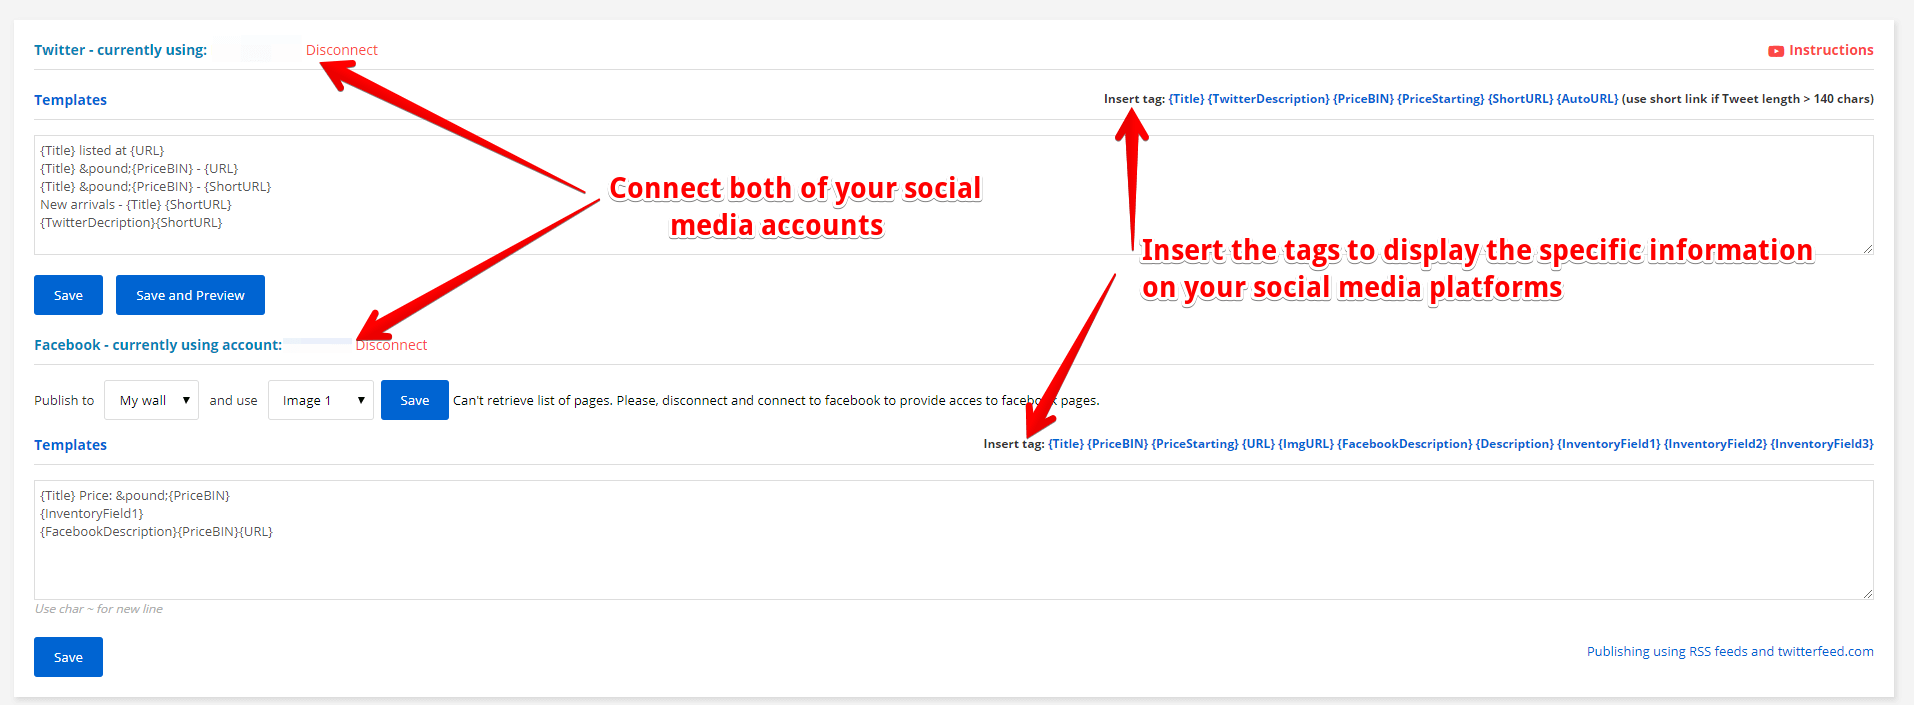Click the Templates heading under the Twitter section
This screenshot has height=705, width=1914.
pos(70,100)
